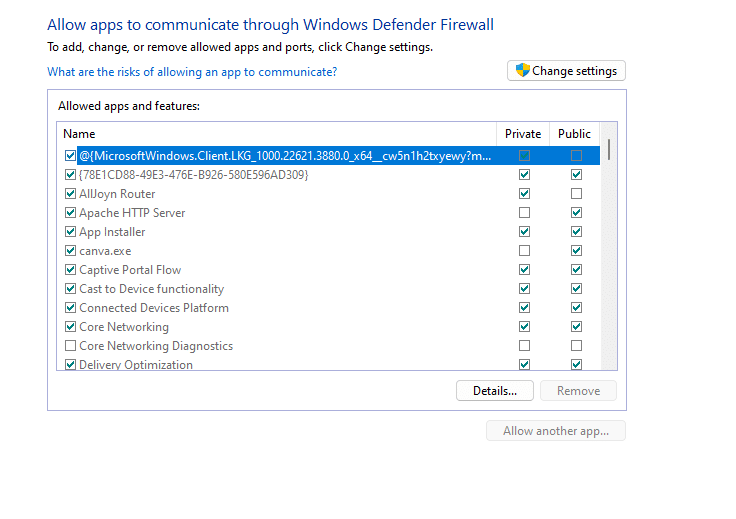Image resolution: width=736 pixels, height=519 pixels.
Task: Toggle Public for MicrosoftWindows.Client.LKG entry
Action: pyautogui.click(x=576, y=156)
